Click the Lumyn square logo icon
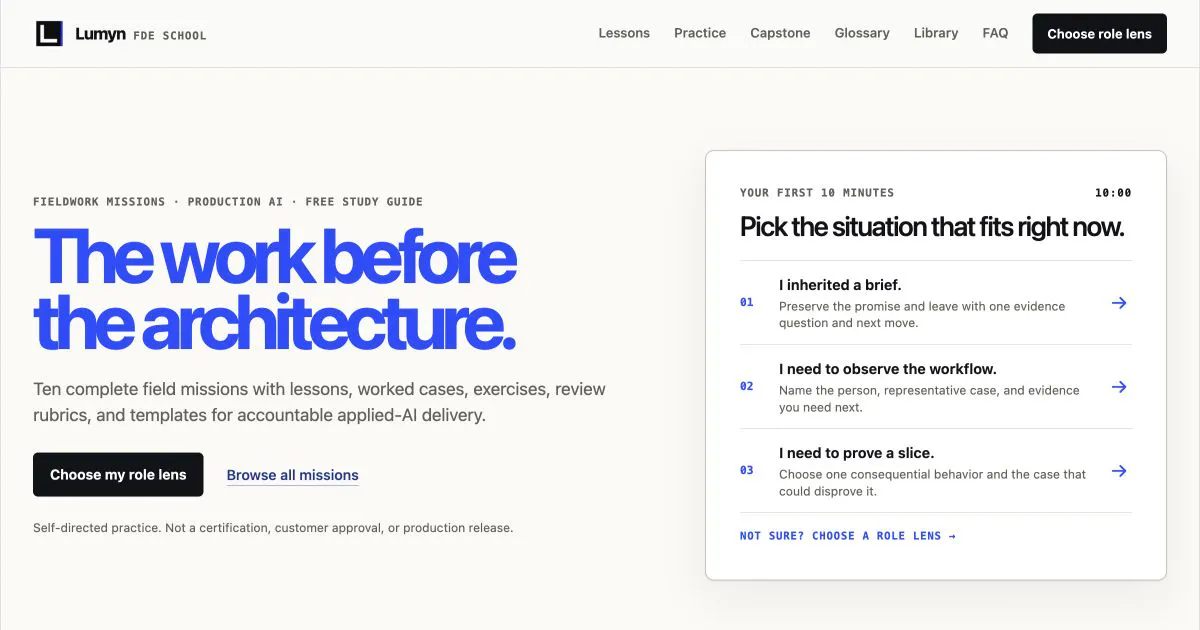Screen dimensions: 1200x630 coord(49,34)
